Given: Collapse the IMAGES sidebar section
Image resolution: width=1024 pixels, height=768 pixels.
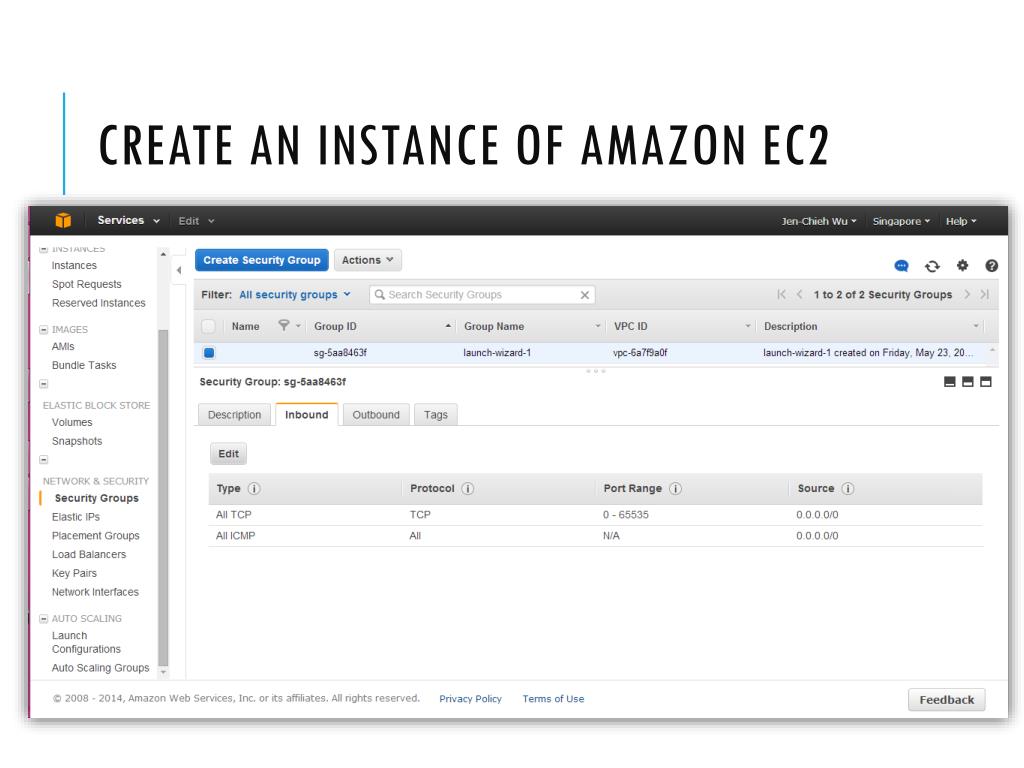Looking at the screenshot, I should [x=44, y=330].
